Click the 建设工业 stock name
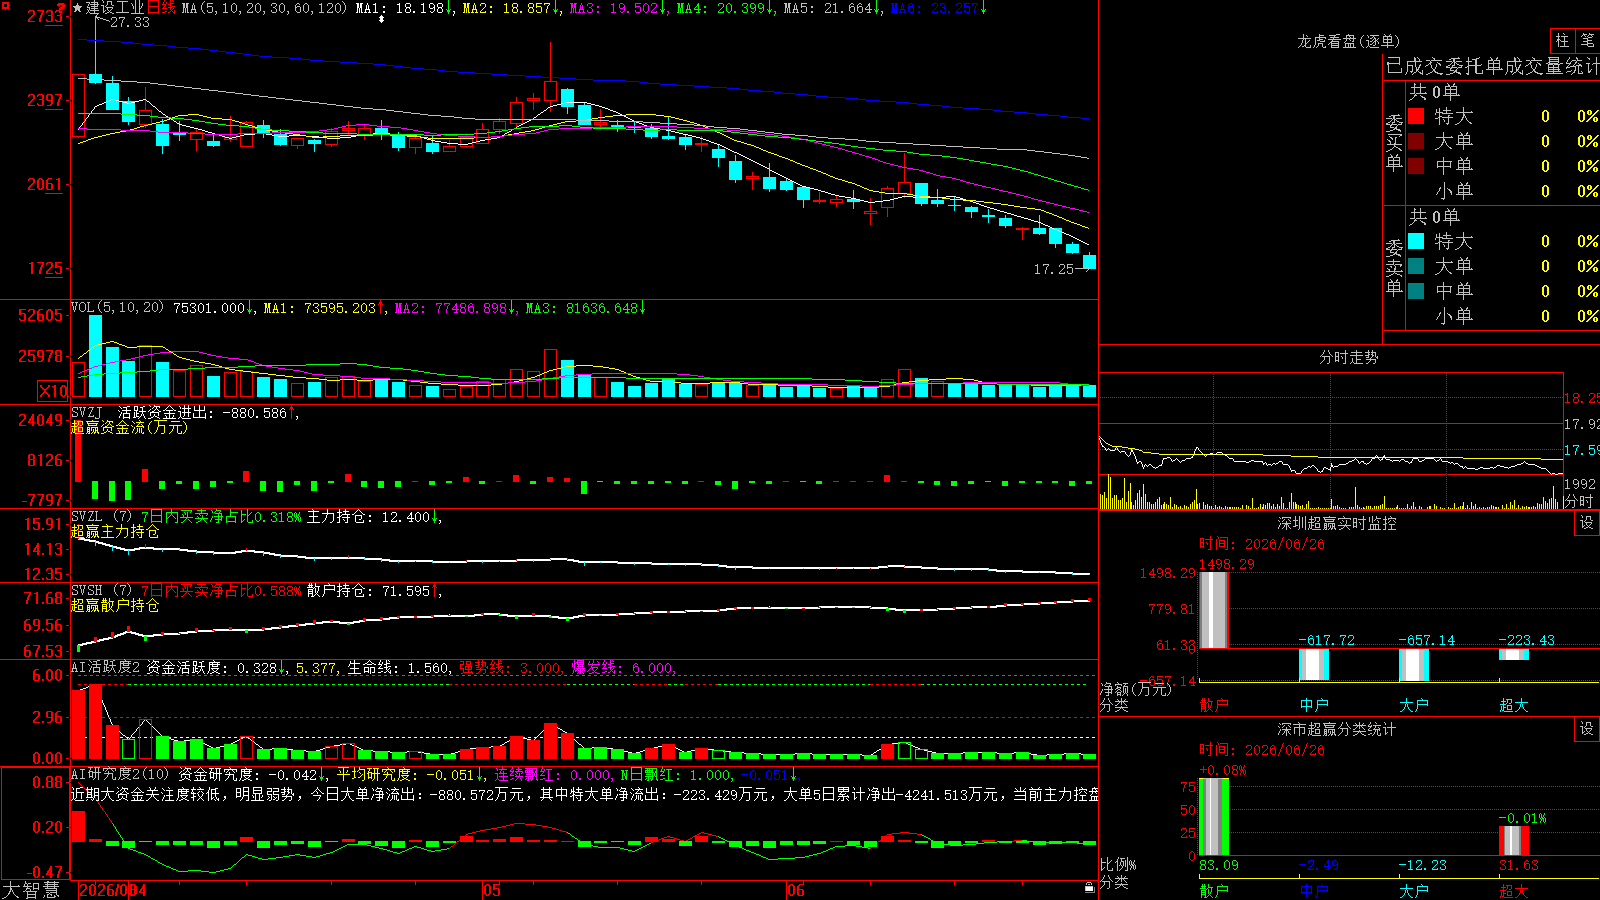1600x900 pixels. (x=115, y=8)
